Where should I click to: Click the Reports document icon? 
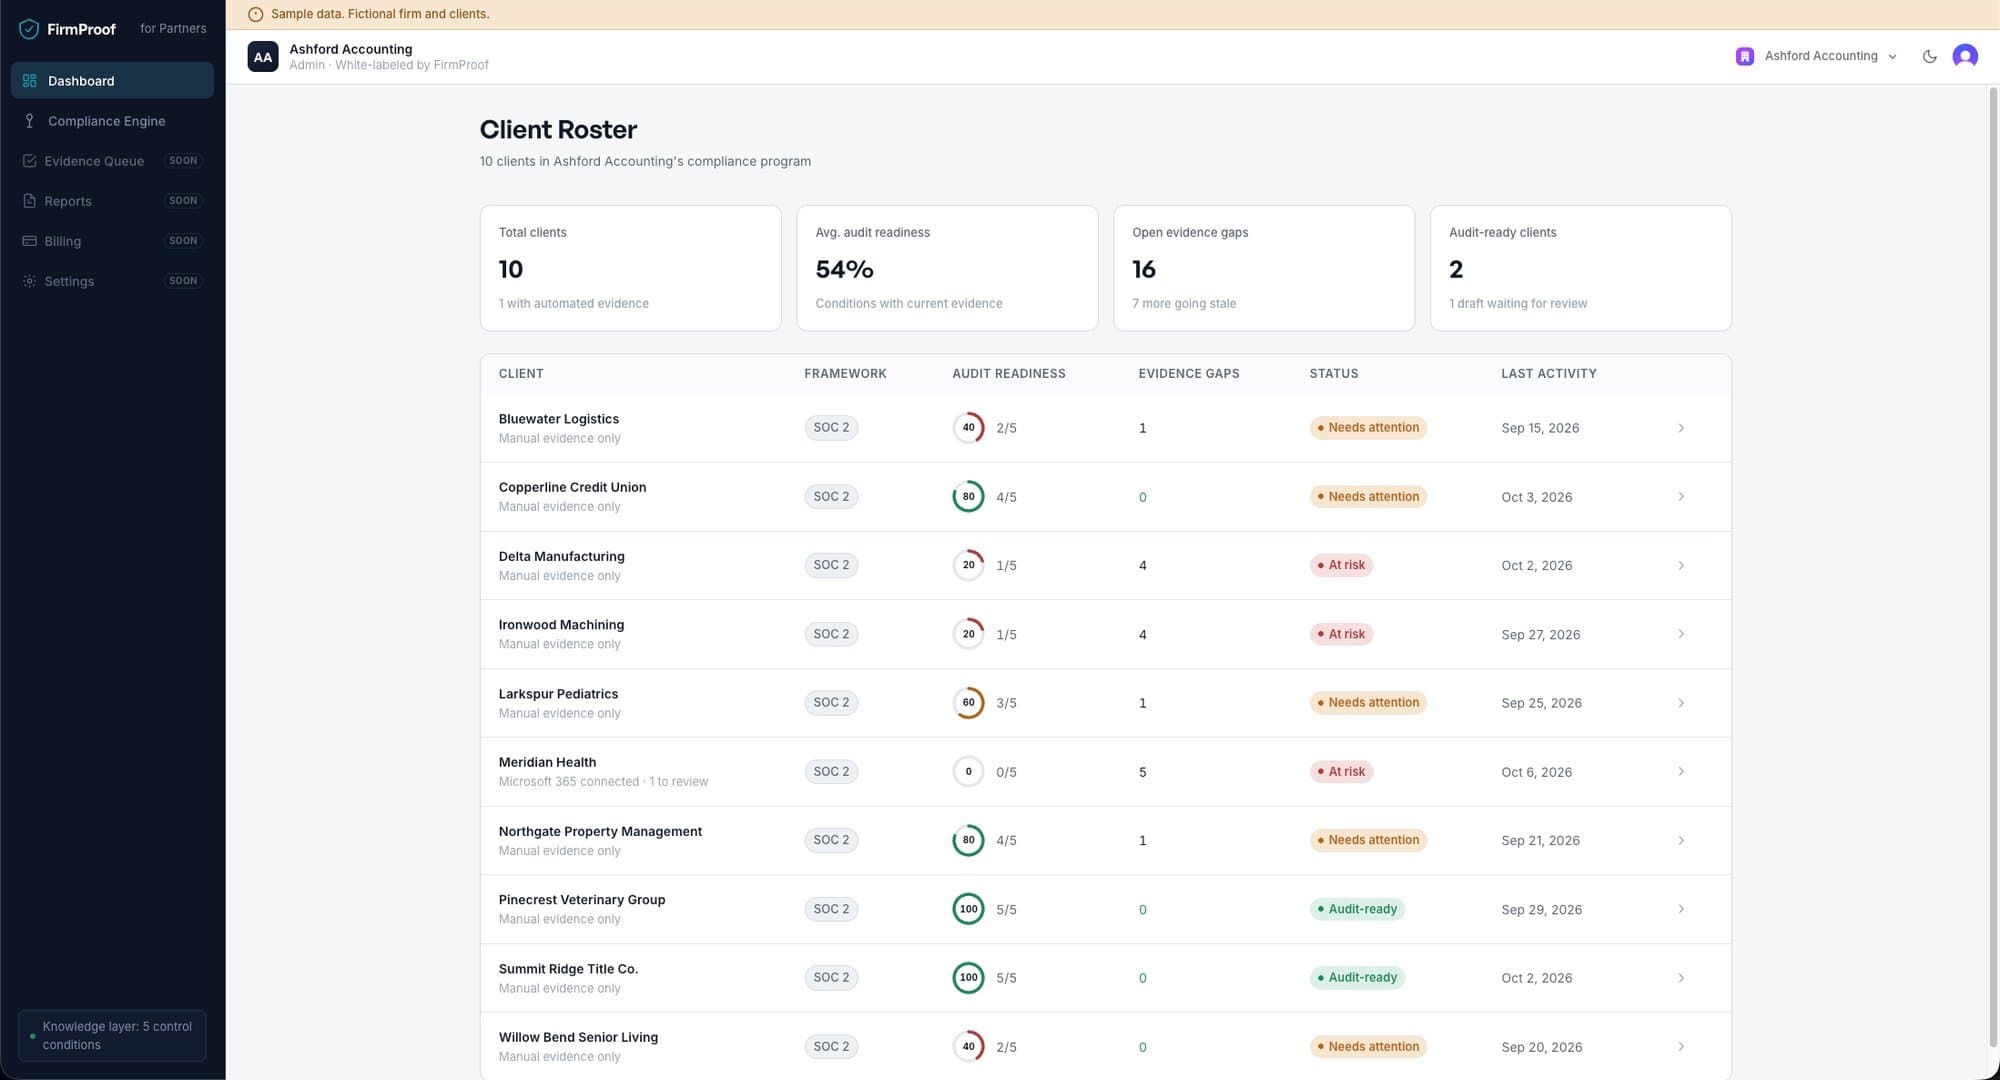click(x=29, y=201)
